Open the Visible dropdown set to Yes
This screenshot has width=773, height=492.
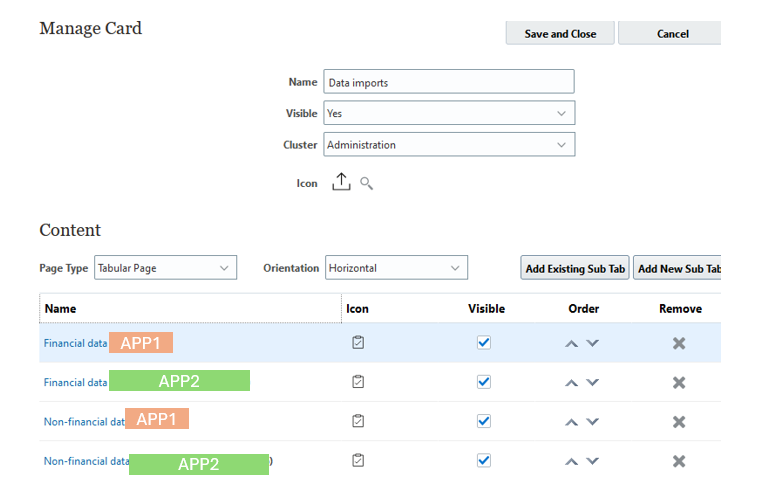449,113
